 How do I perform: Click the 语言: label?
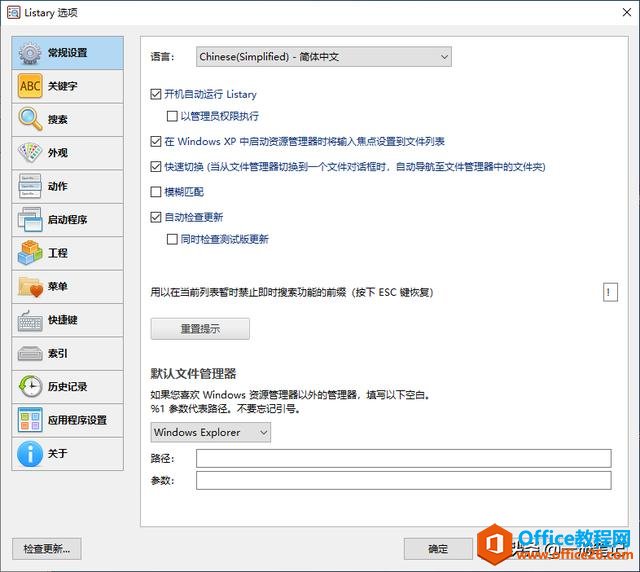tap(162, 57)
